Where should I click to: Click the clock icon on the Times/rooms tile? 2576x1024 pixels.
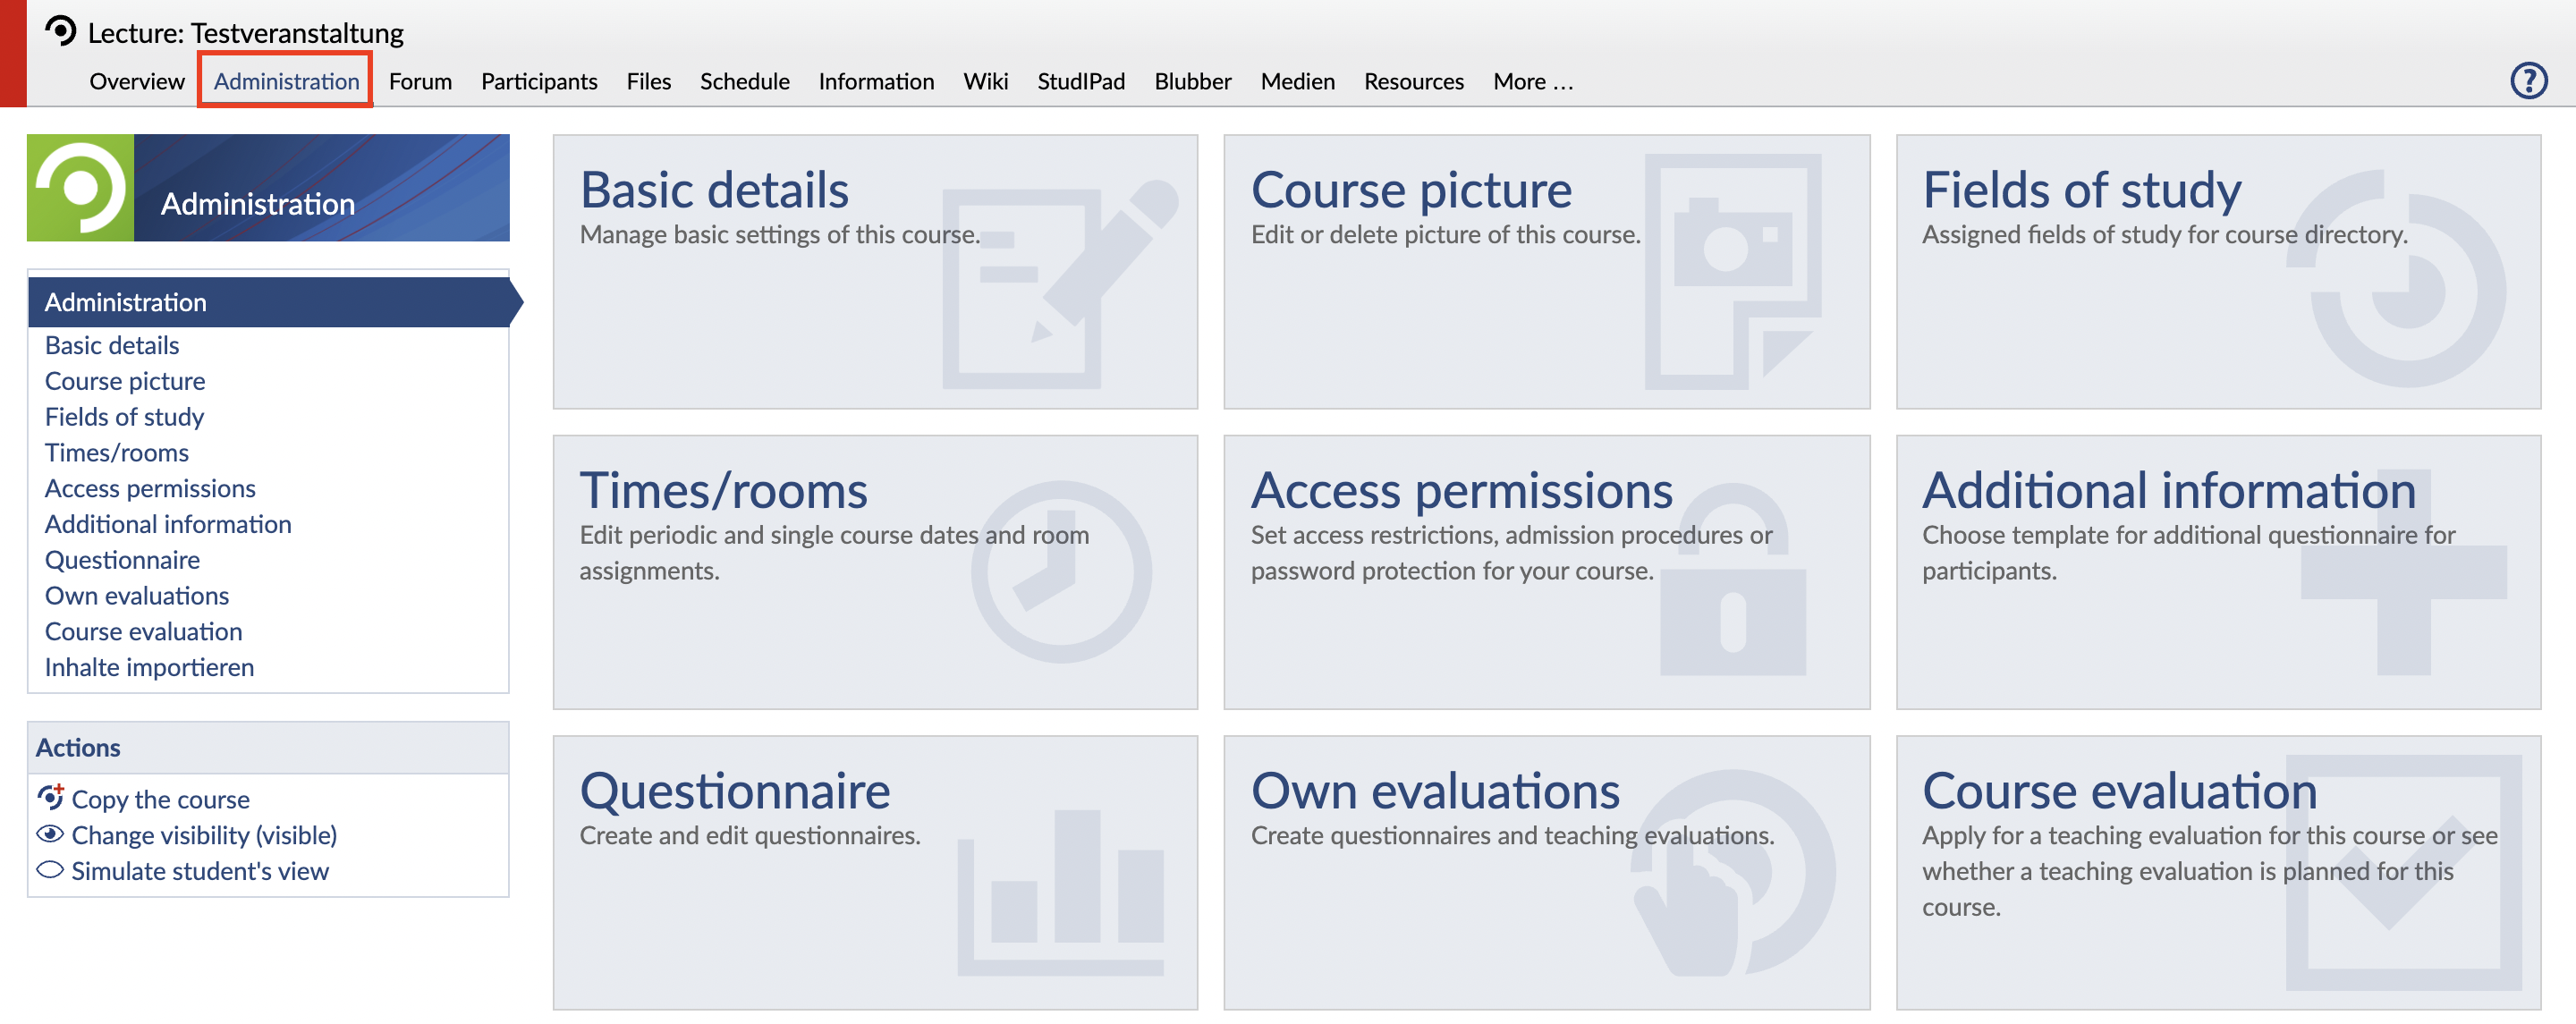(1060, 572)
